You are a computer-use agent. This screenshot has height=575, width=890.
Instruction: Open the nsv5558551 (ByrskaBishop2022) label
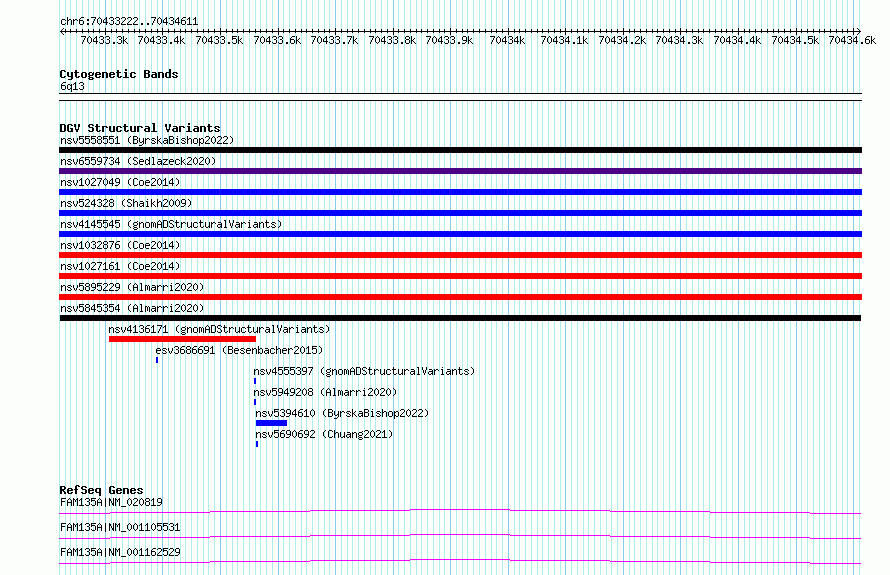pos(147,140)
